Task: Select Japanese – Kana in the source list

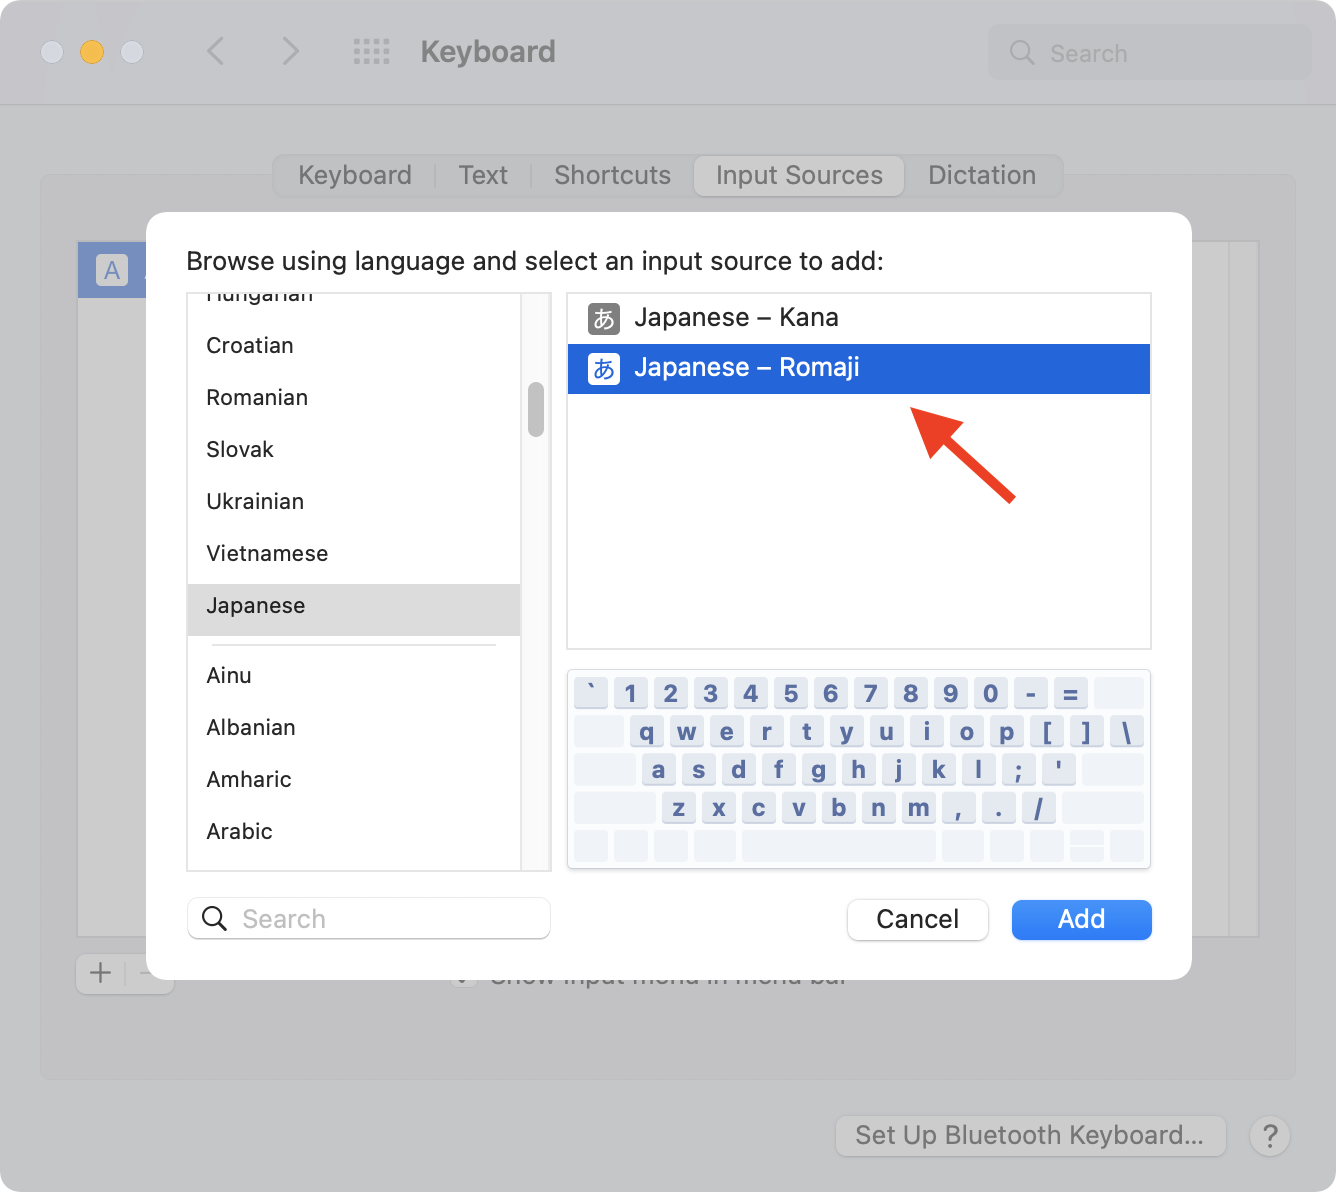Action: (x=737, y=317)
